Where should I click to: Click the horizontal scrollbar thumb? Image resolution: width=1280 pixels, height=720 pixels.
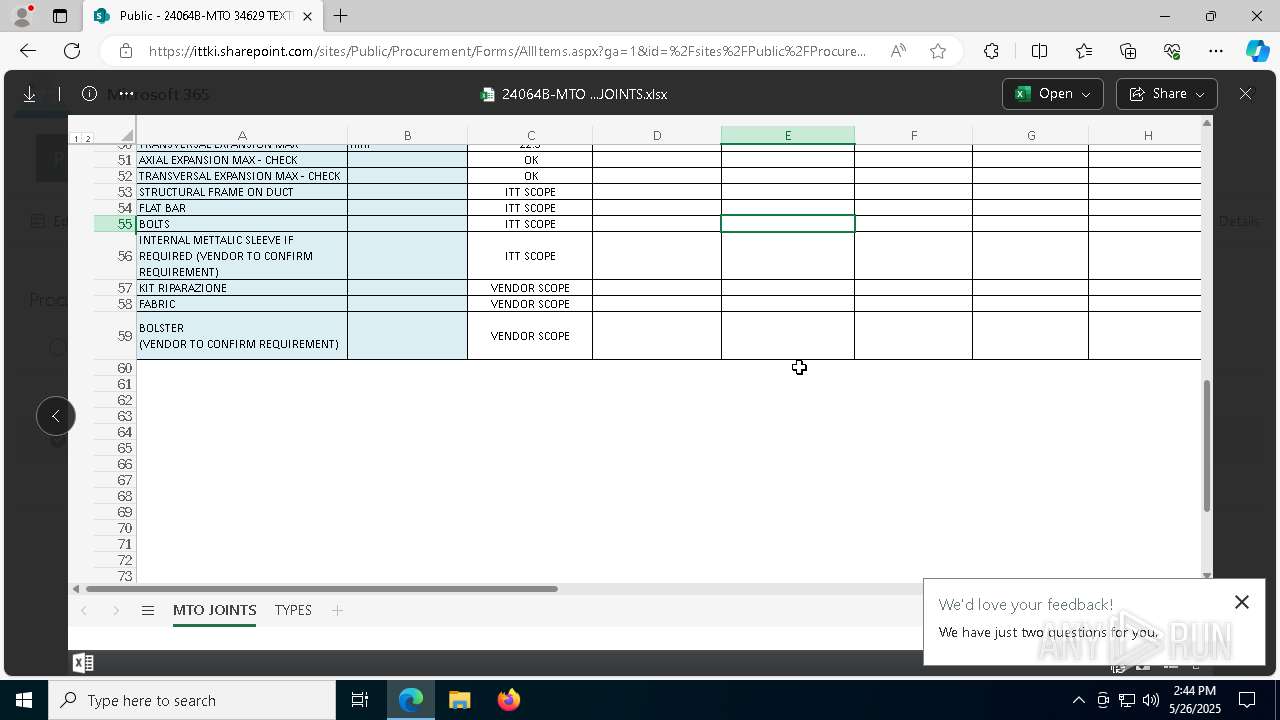pyautogui.click(x=322, y=589)
